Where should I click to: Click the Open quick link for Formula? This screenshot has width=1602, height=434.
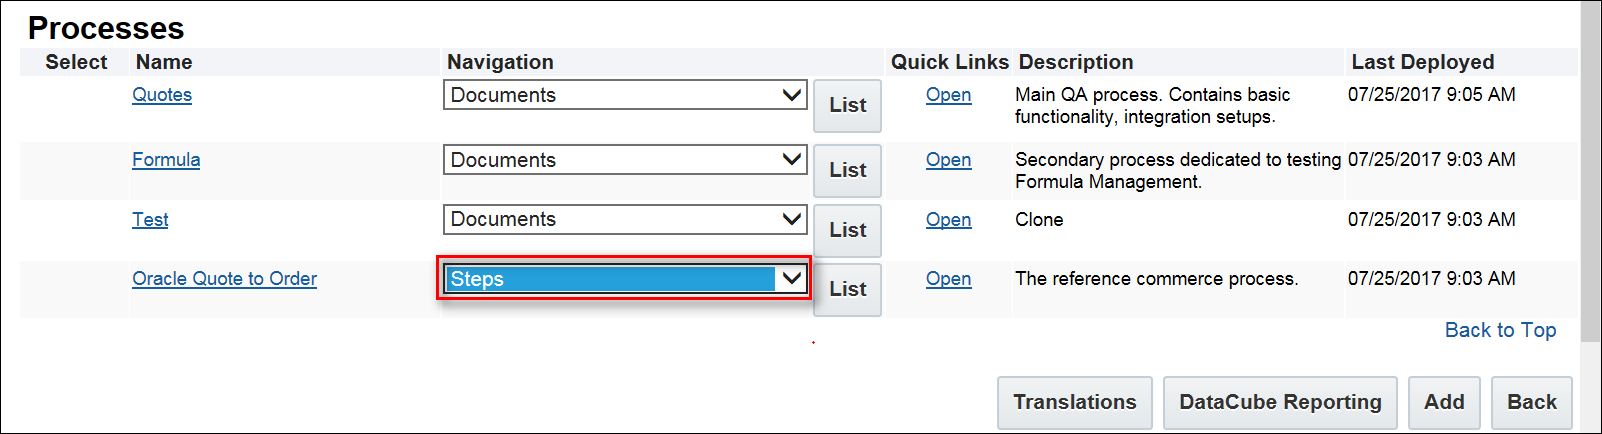pyautogui.click(x=948, y=160)
